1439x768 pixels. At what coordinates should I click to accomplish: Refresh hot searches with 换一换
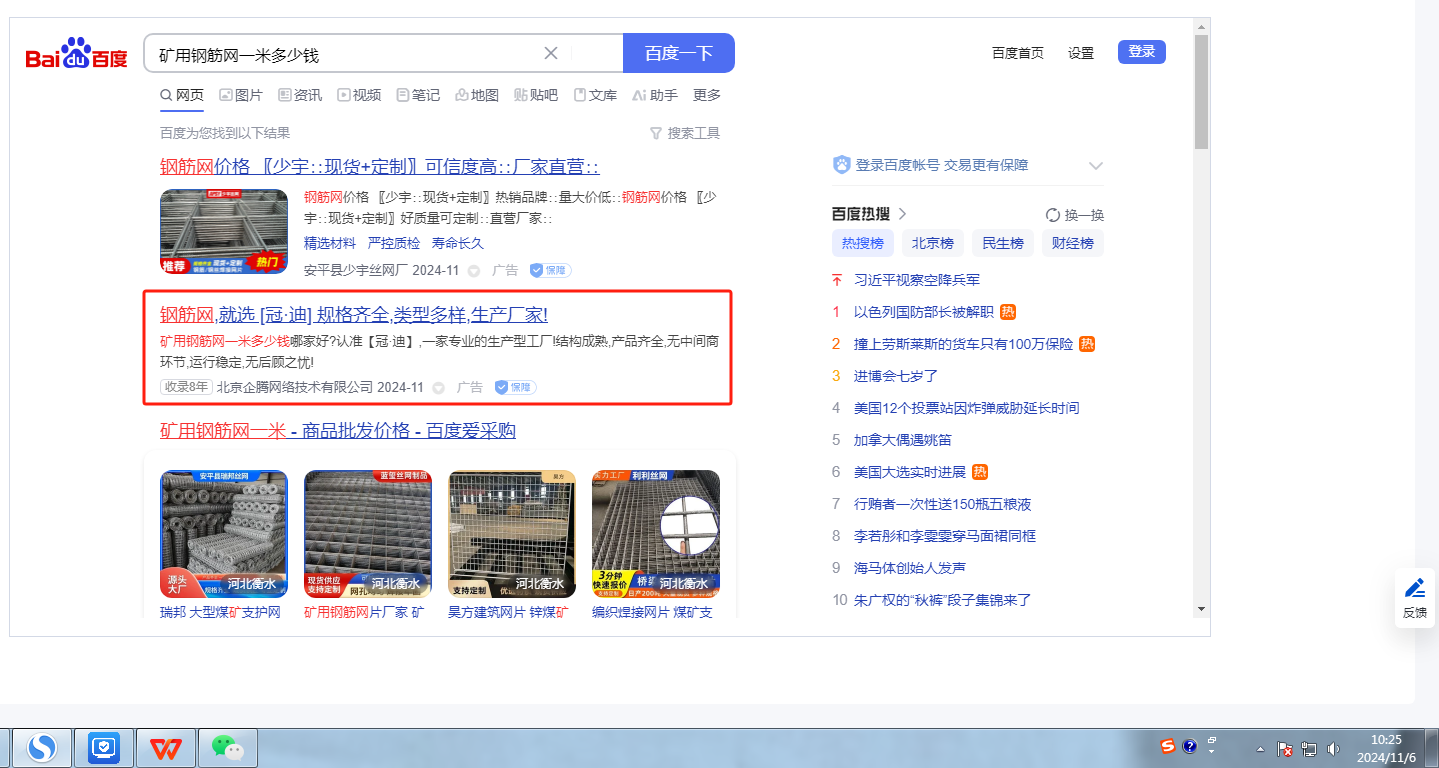pyautogui.click(x=1075, y=215)
